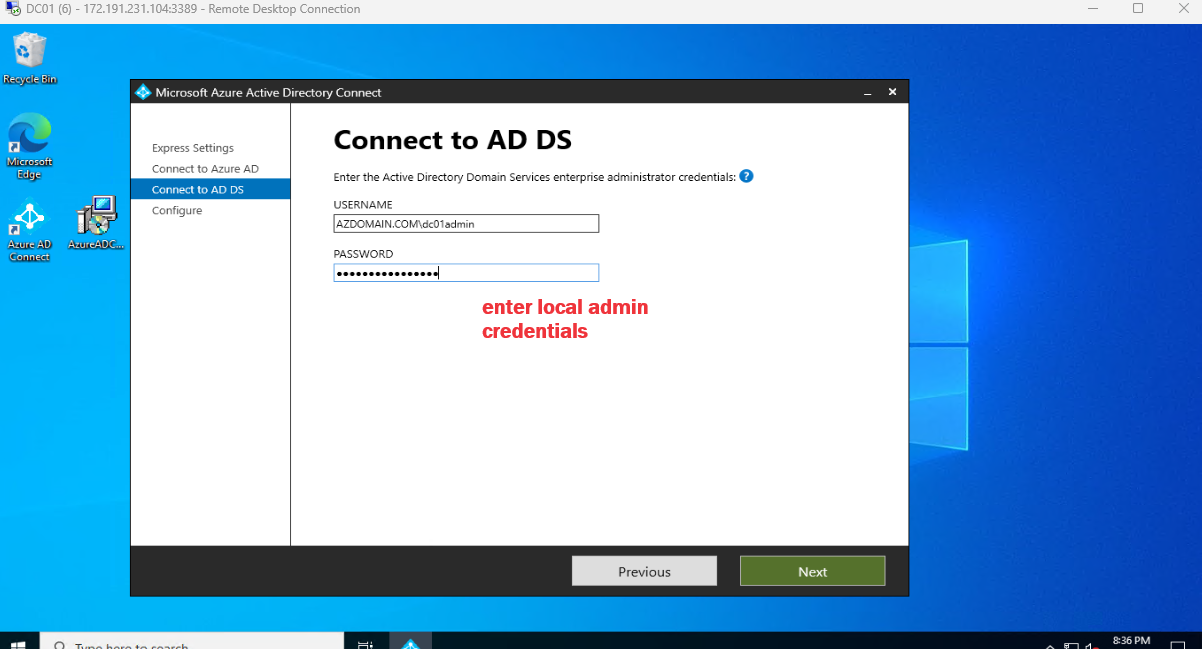The image size is (1202, 649).
Task: Select the Azure AD Connect desktop shortcut
Action: click(x=29, y=231)
